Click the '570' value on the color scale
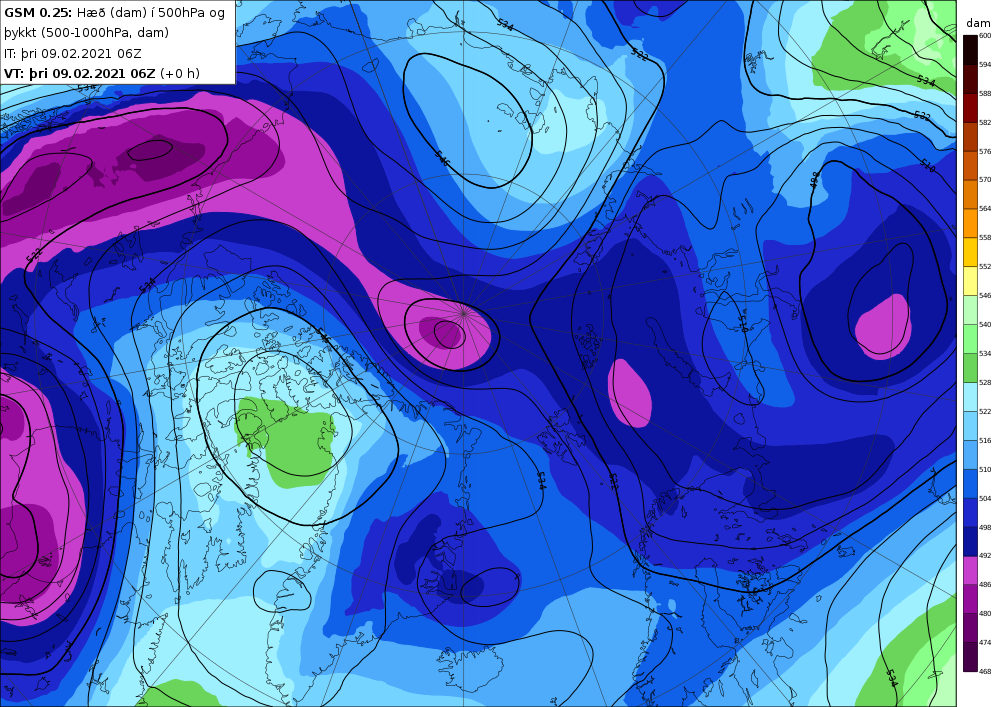 point(985,180)
